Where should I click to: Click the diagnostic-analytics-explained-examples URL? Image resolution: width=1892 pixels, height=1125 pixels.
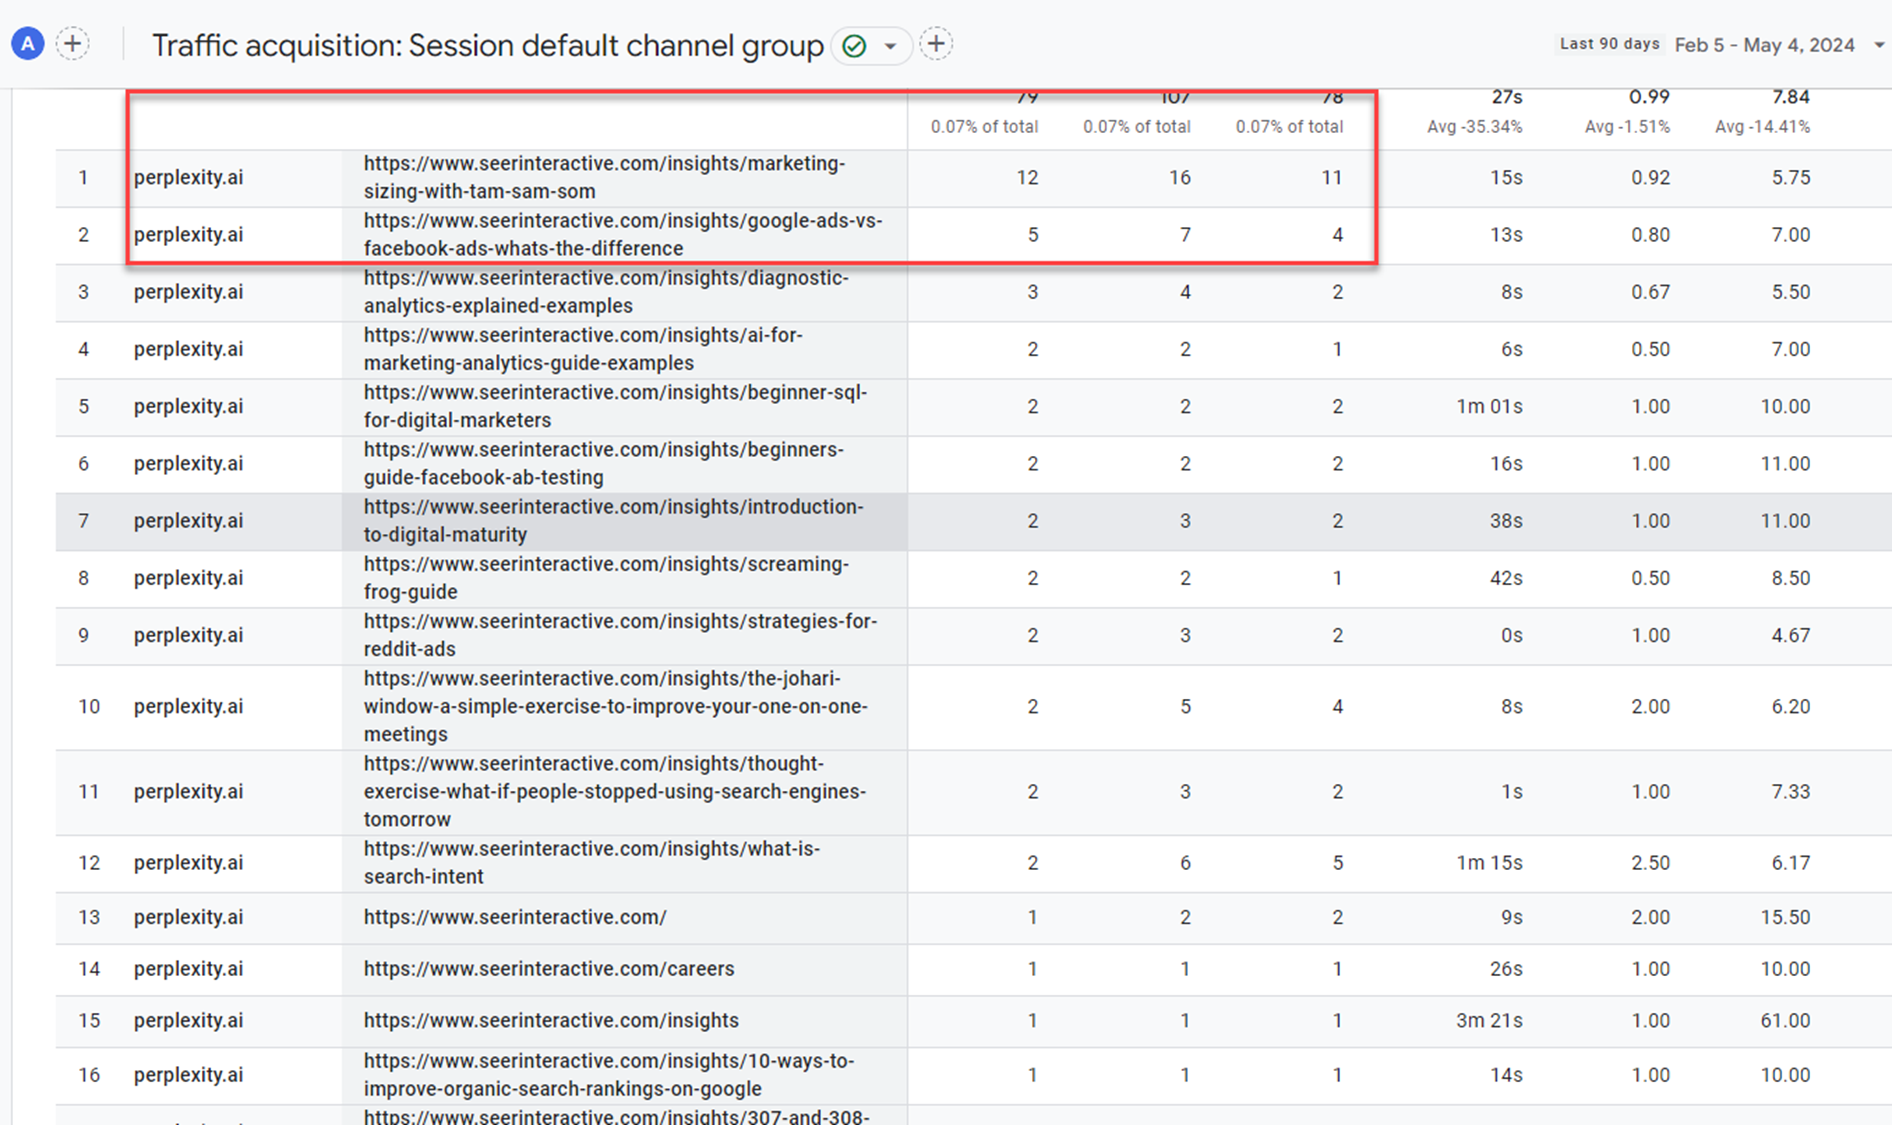pyautogui.click(x=606, y=291)
